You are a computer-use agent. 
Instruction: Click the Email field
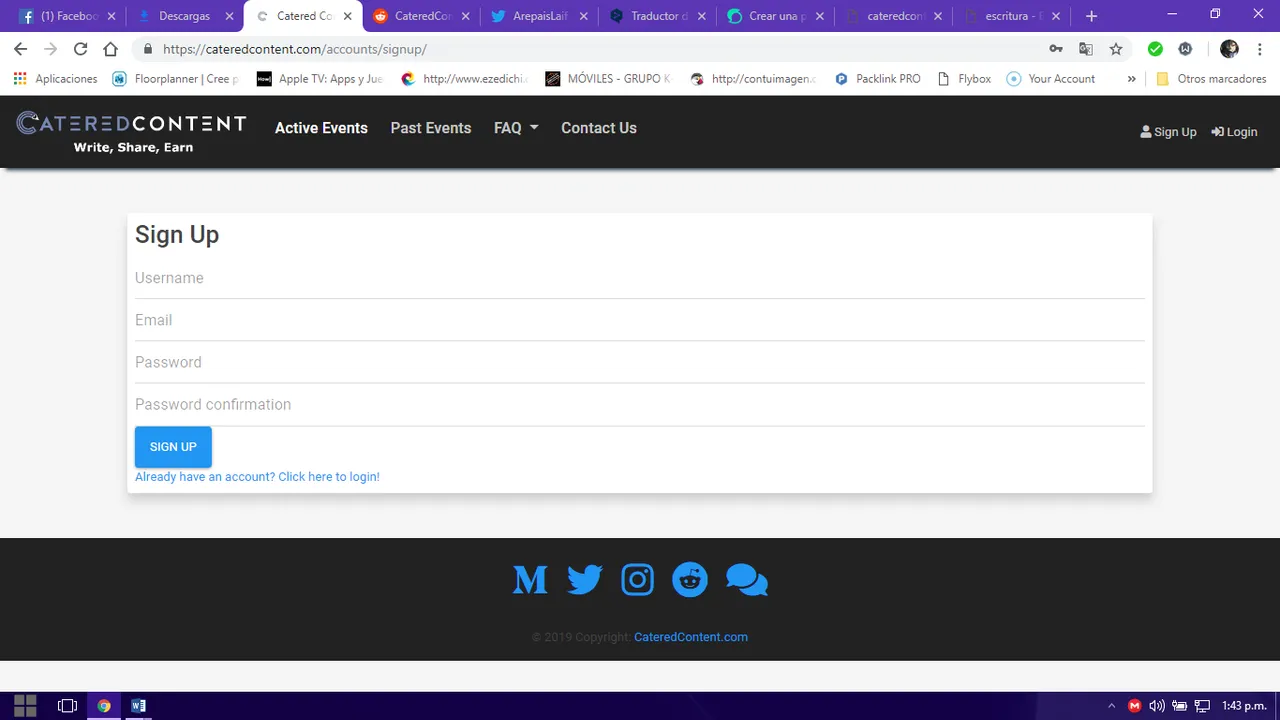pos(640,320)
